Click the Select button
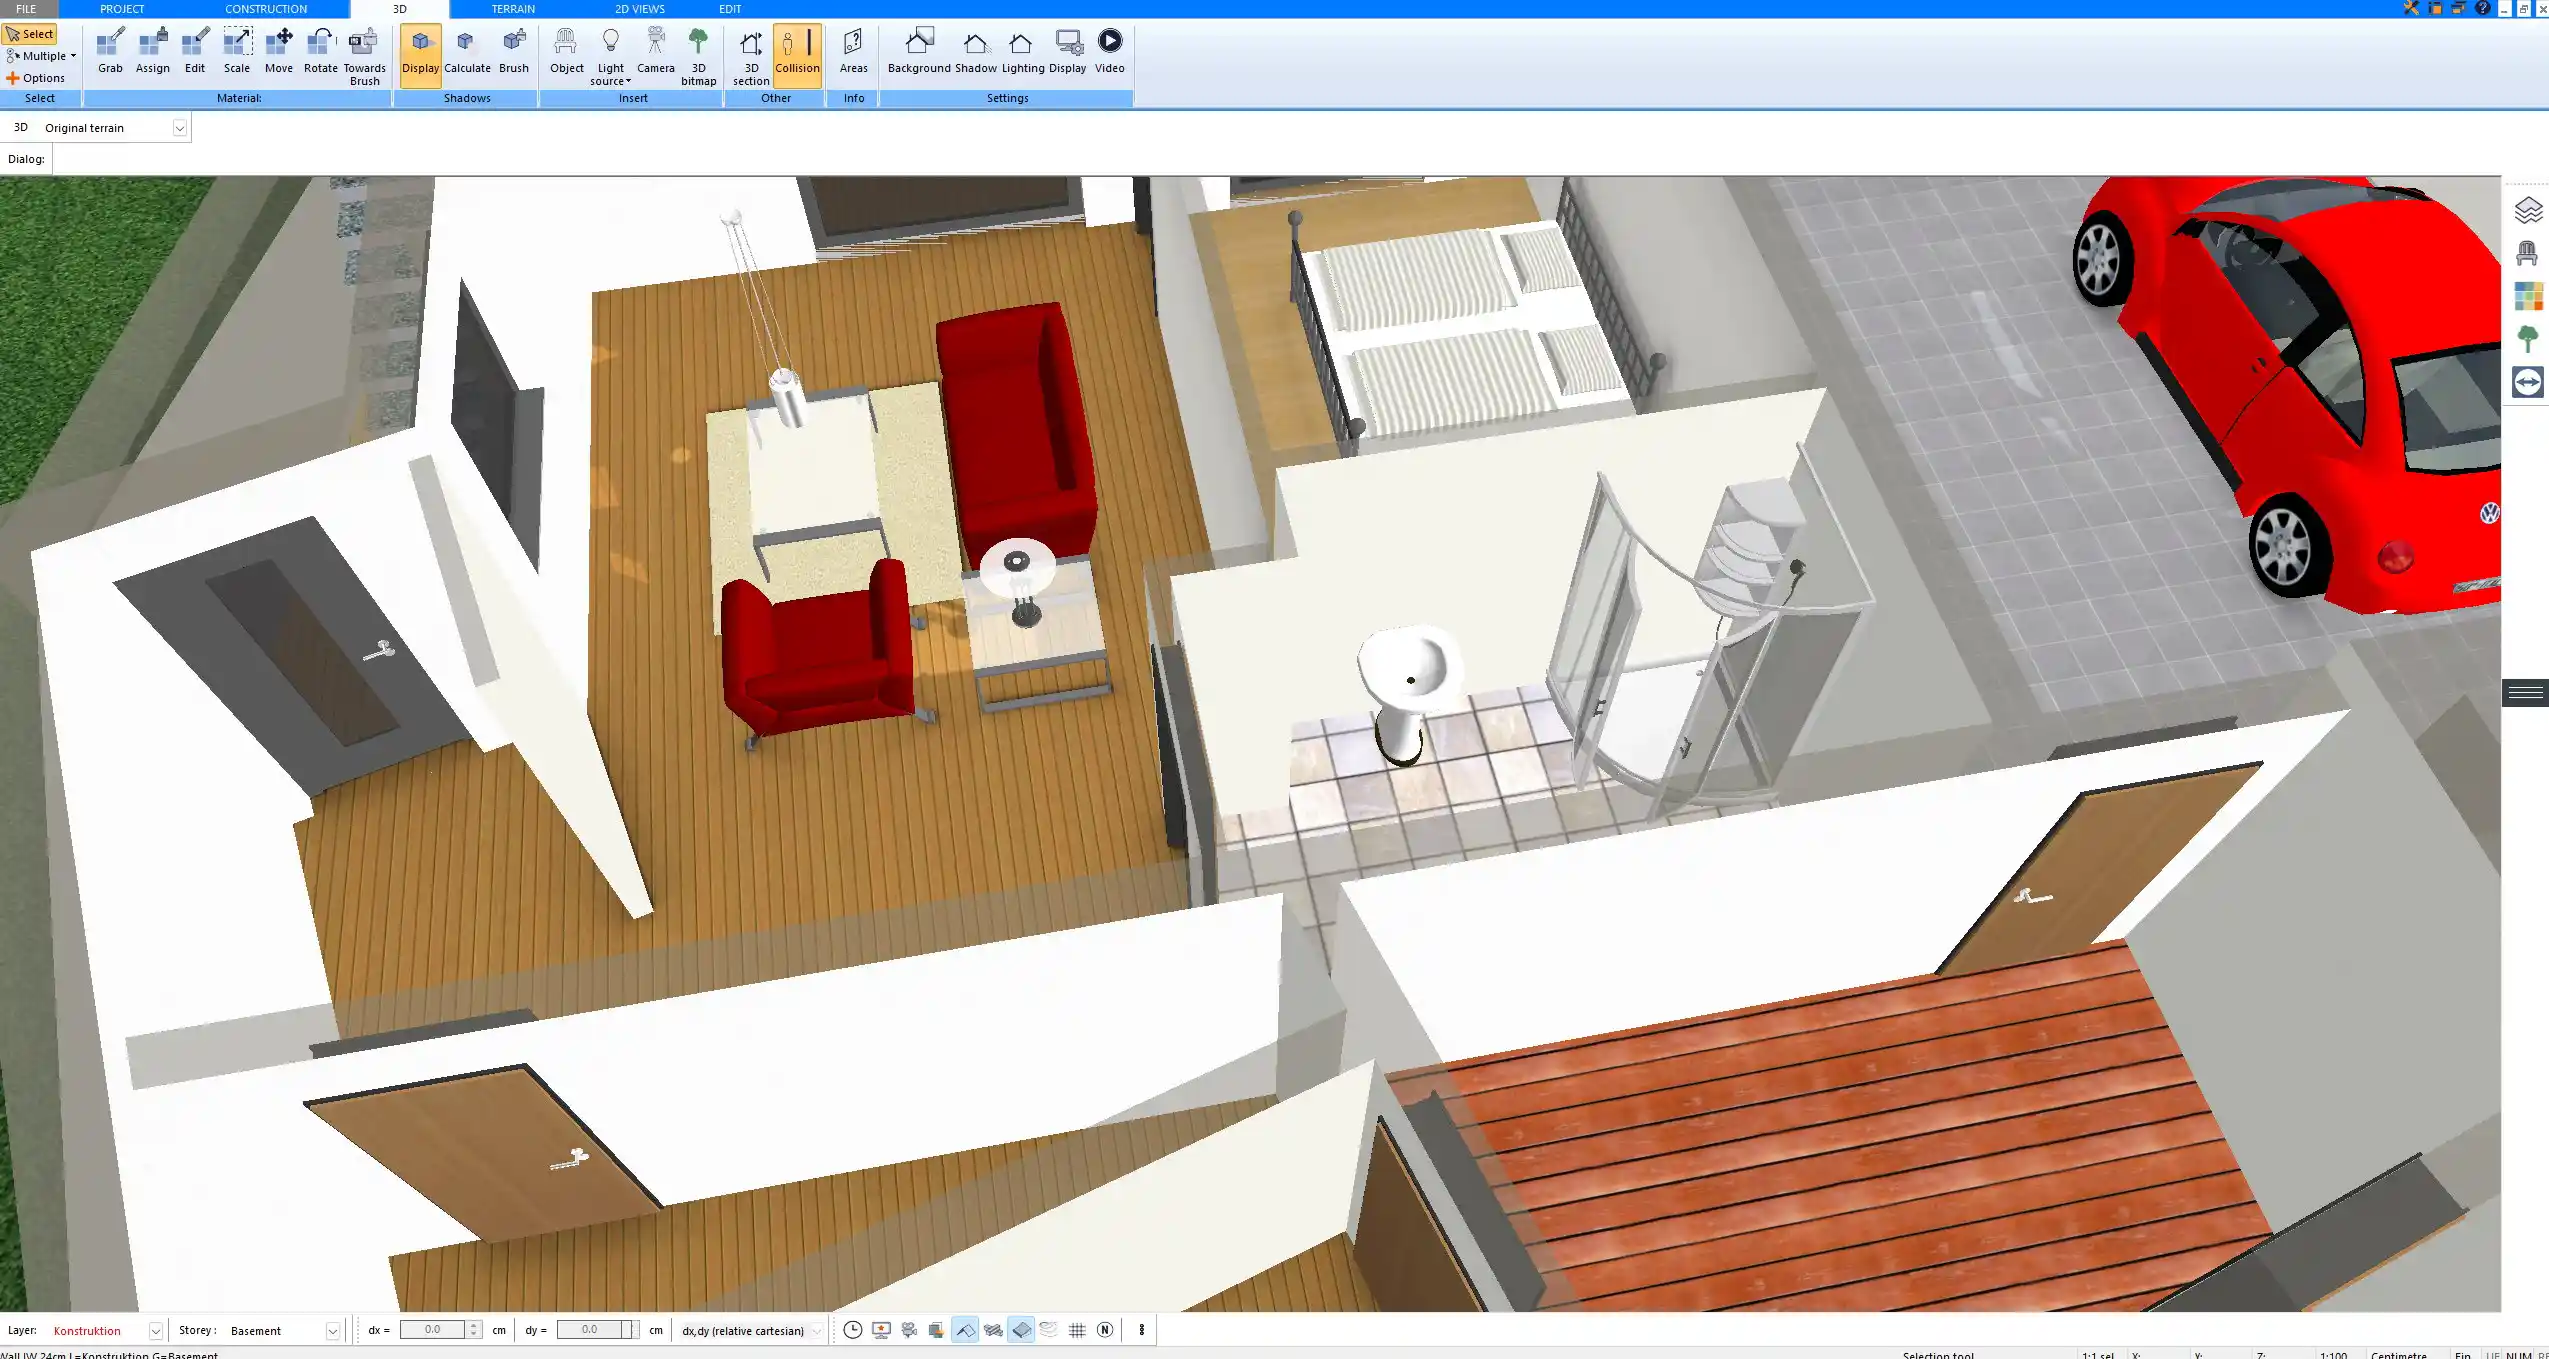 coord(30,34)
